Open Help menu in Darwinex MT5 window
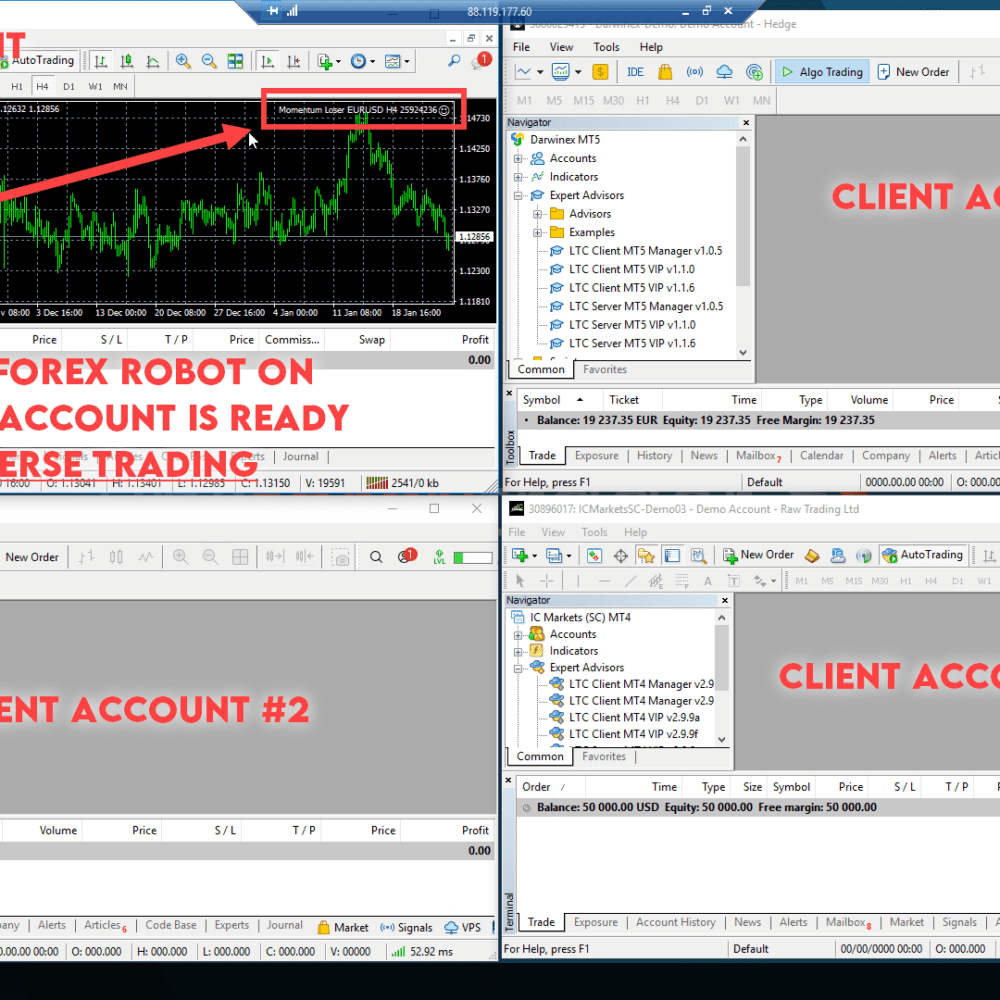This screenshot has height=1000, width=1000. click(651, 47)
